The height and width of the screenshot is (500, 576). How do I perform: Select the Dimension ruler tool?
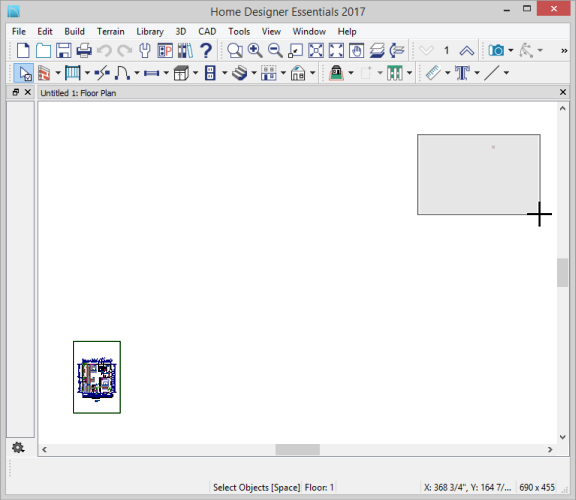433,73
